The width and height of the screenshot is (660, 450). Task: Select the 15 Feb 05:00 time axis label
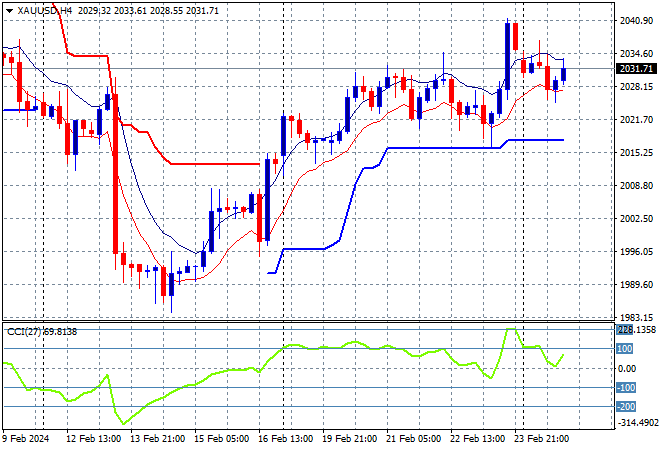click(x=221, y=439)
